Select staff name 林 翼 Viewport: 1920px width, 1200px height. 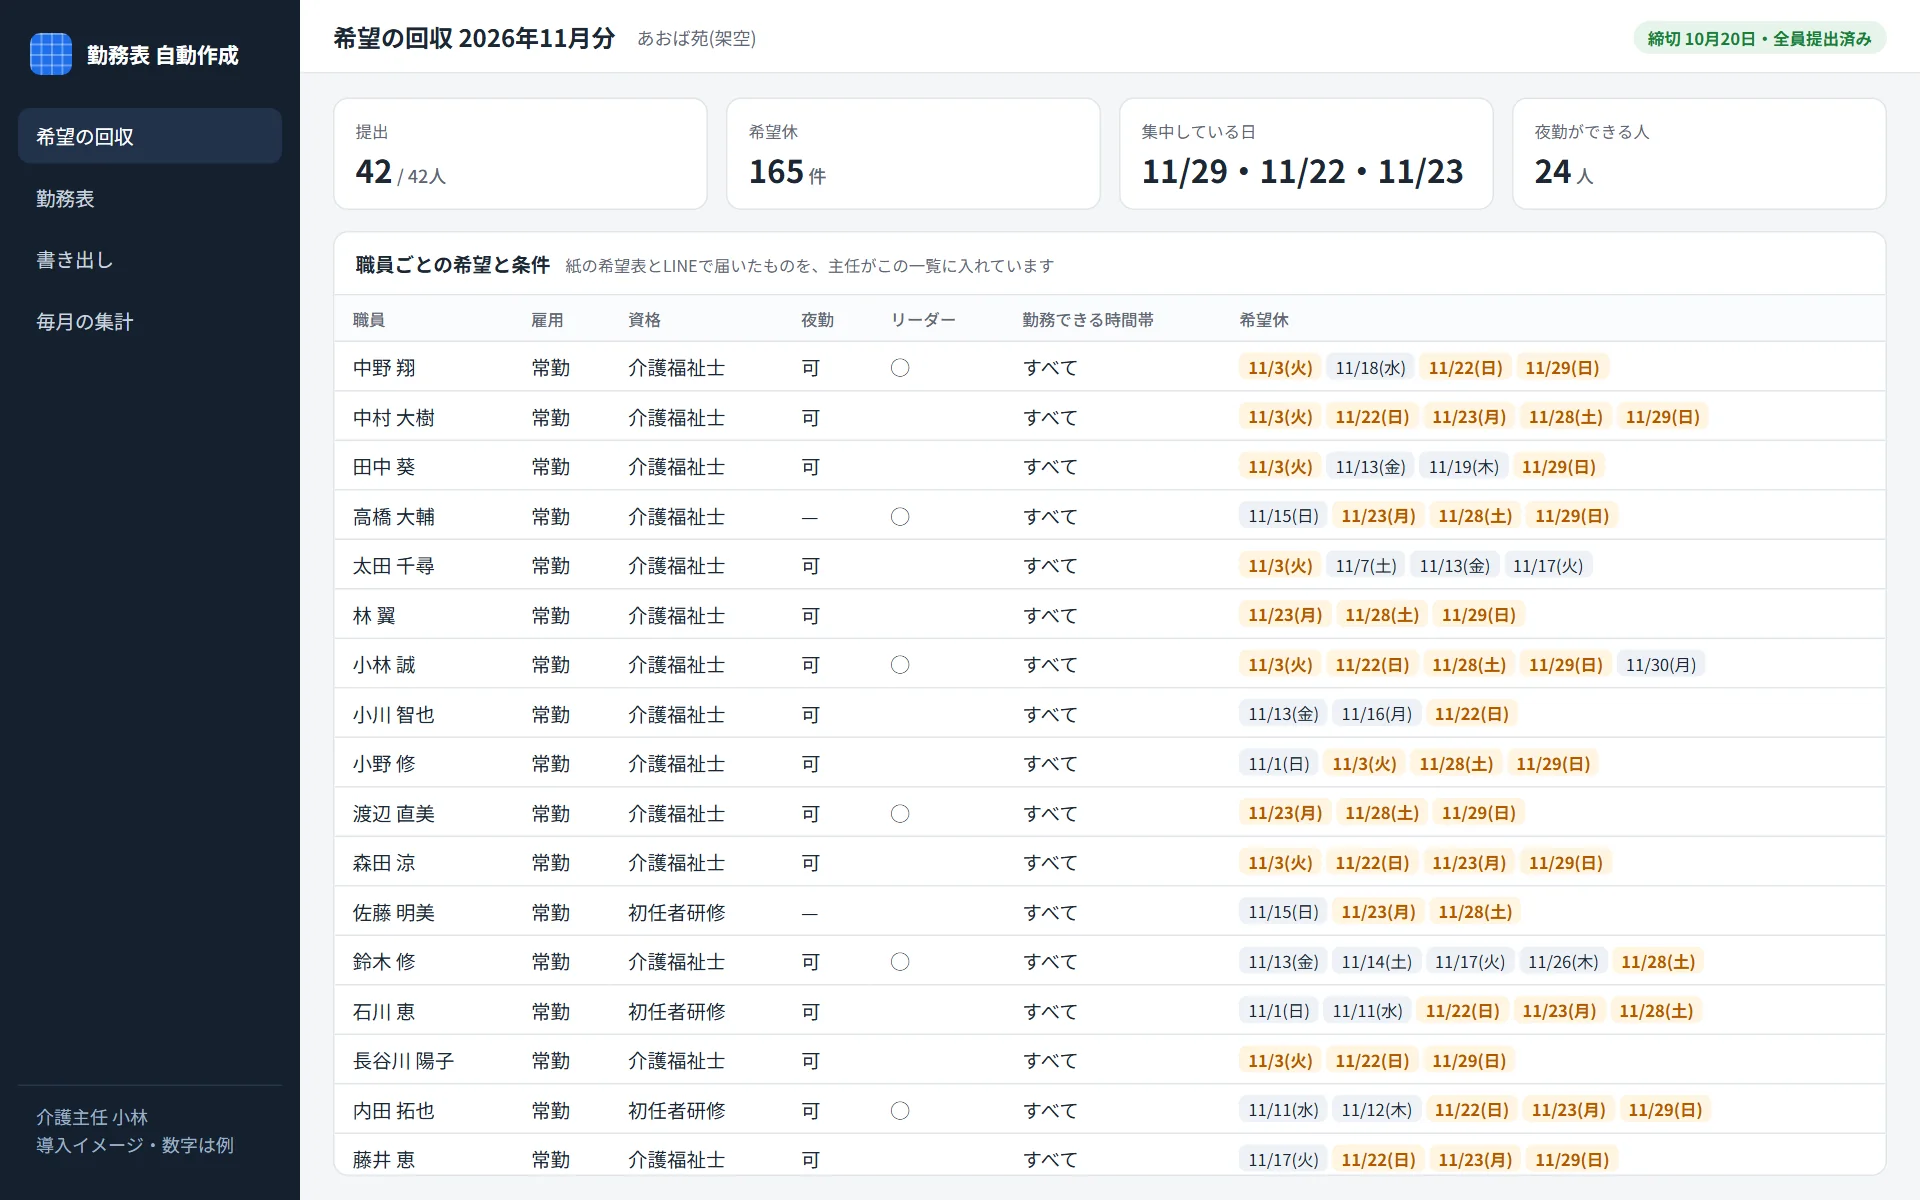(x=374, y=616)
